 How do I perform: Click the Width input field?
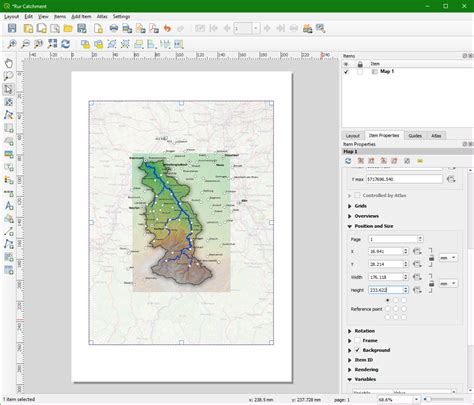click(x=386, y=277)
